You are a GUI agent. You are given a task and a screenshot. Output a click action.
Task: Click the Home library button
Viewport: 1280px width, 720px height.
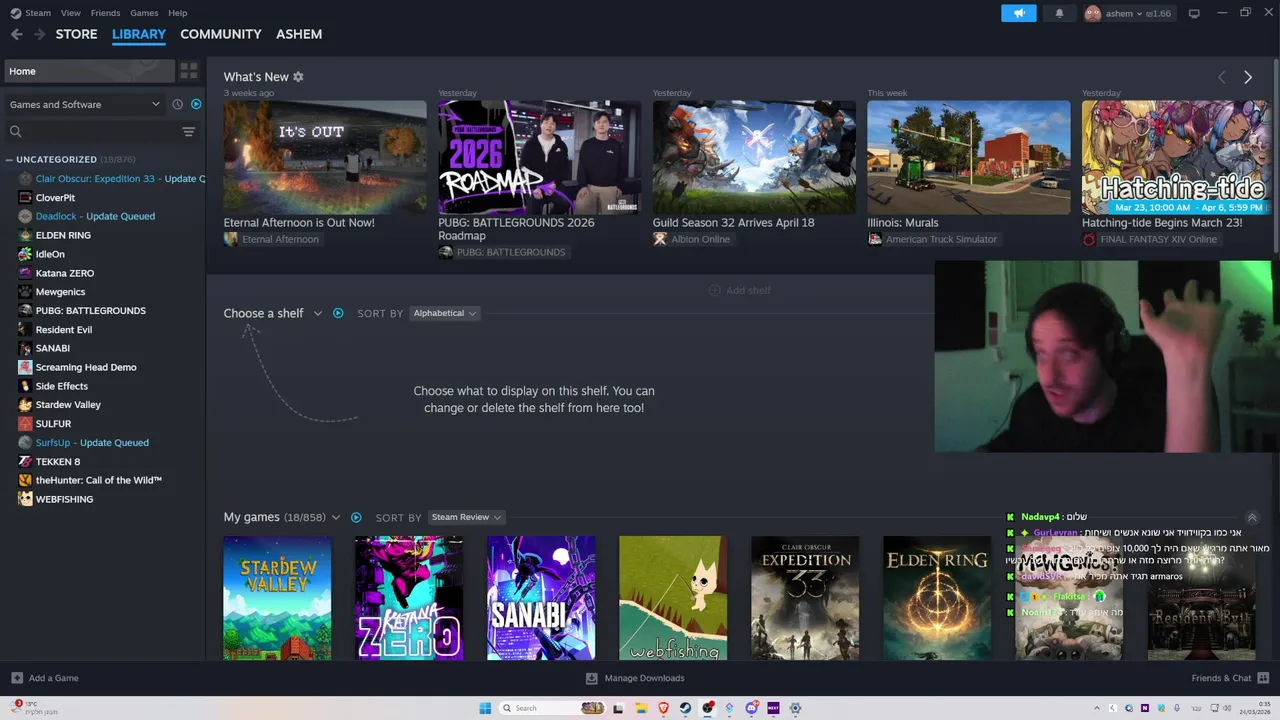click(88, 71)
